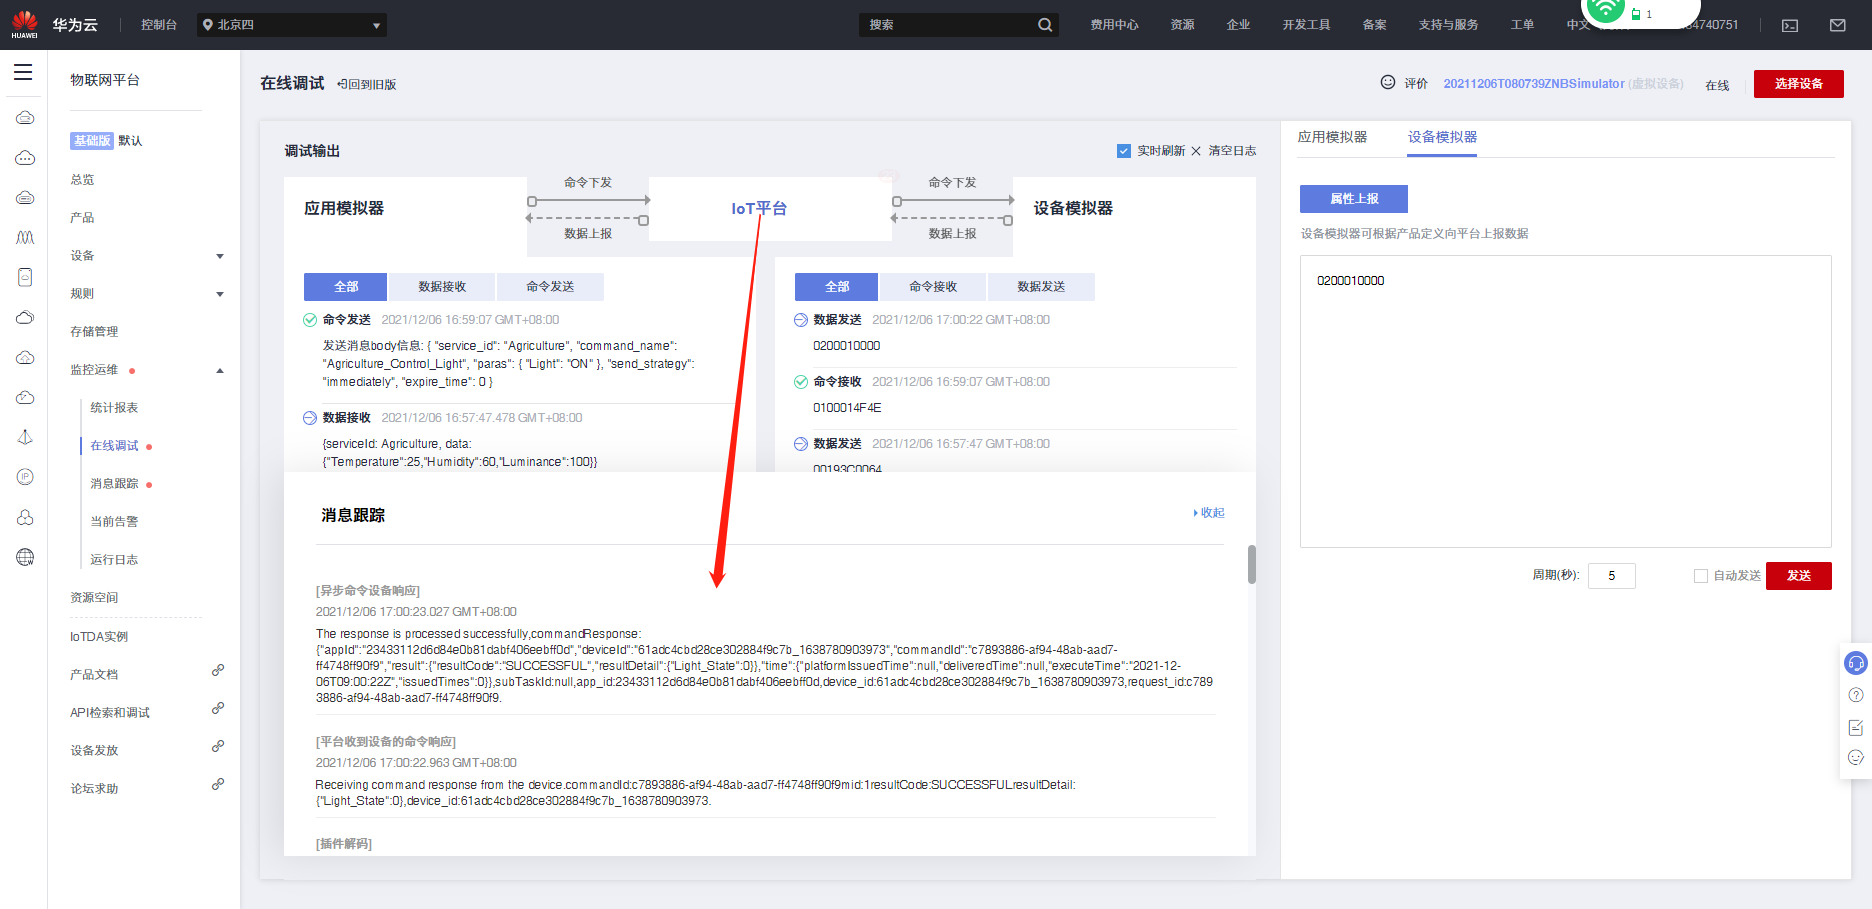This screenshot has width=1872, height=909.
Task: Click the 回到旧版 link
Action: tap(367, 85)
